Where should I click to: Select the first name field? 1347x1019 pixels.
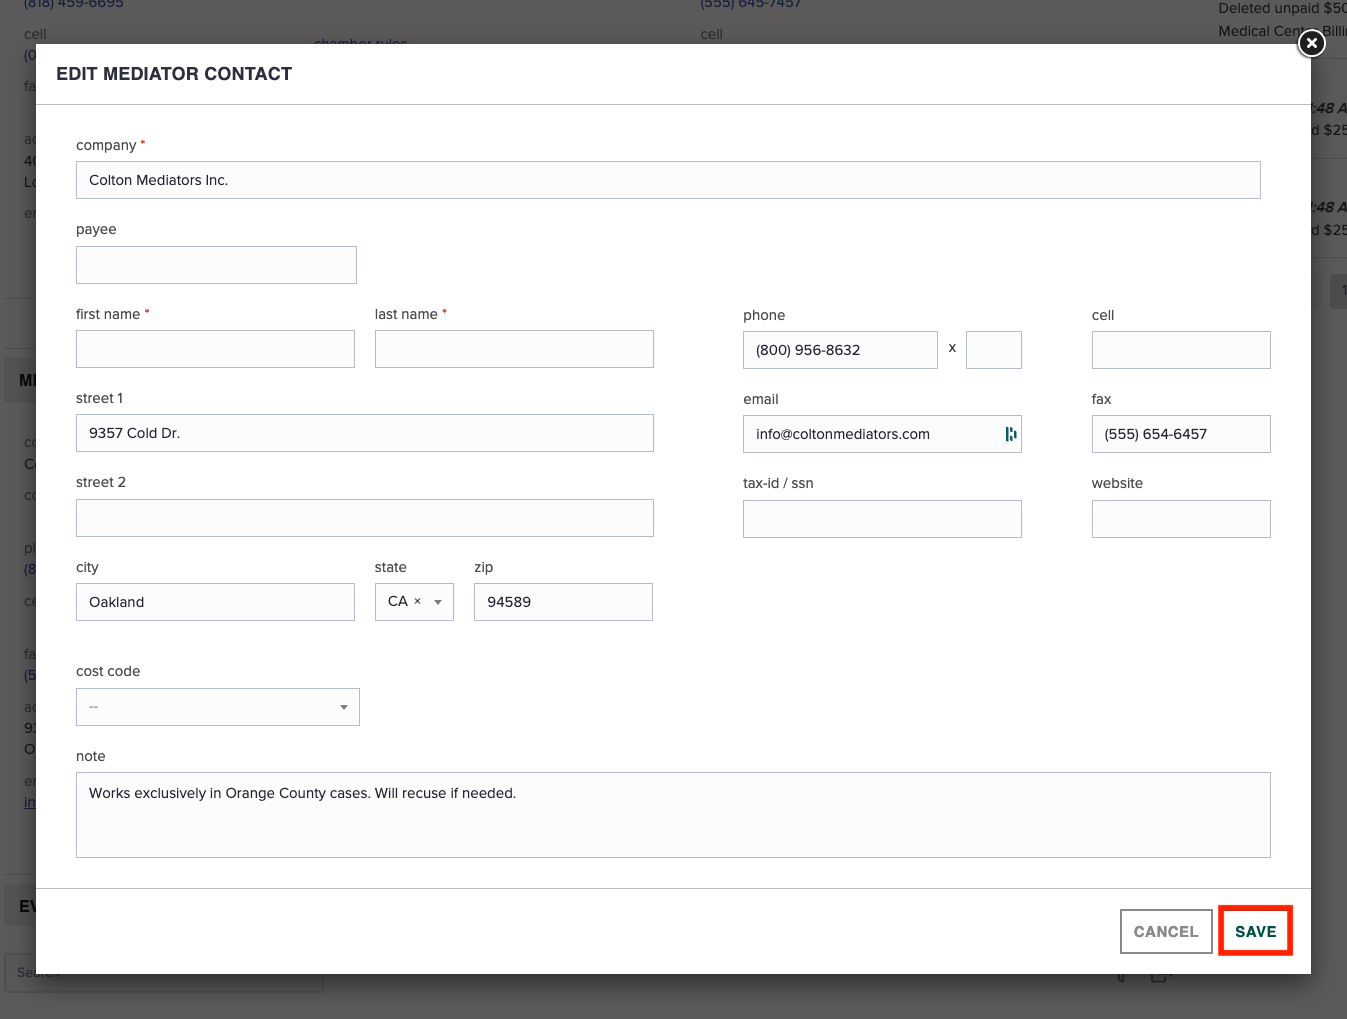pyautogui.click(x=215, y=349)
